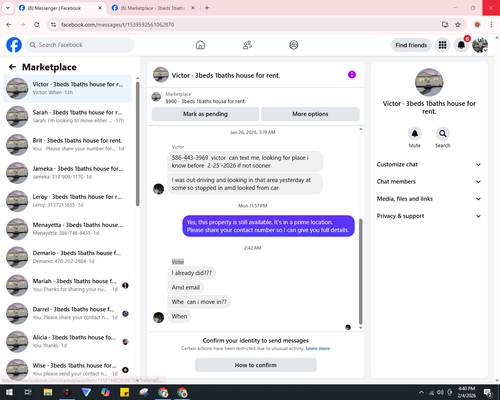Focus the Search Facebook field
Viewport: 500px width, 400px height.
coord(80,45)
